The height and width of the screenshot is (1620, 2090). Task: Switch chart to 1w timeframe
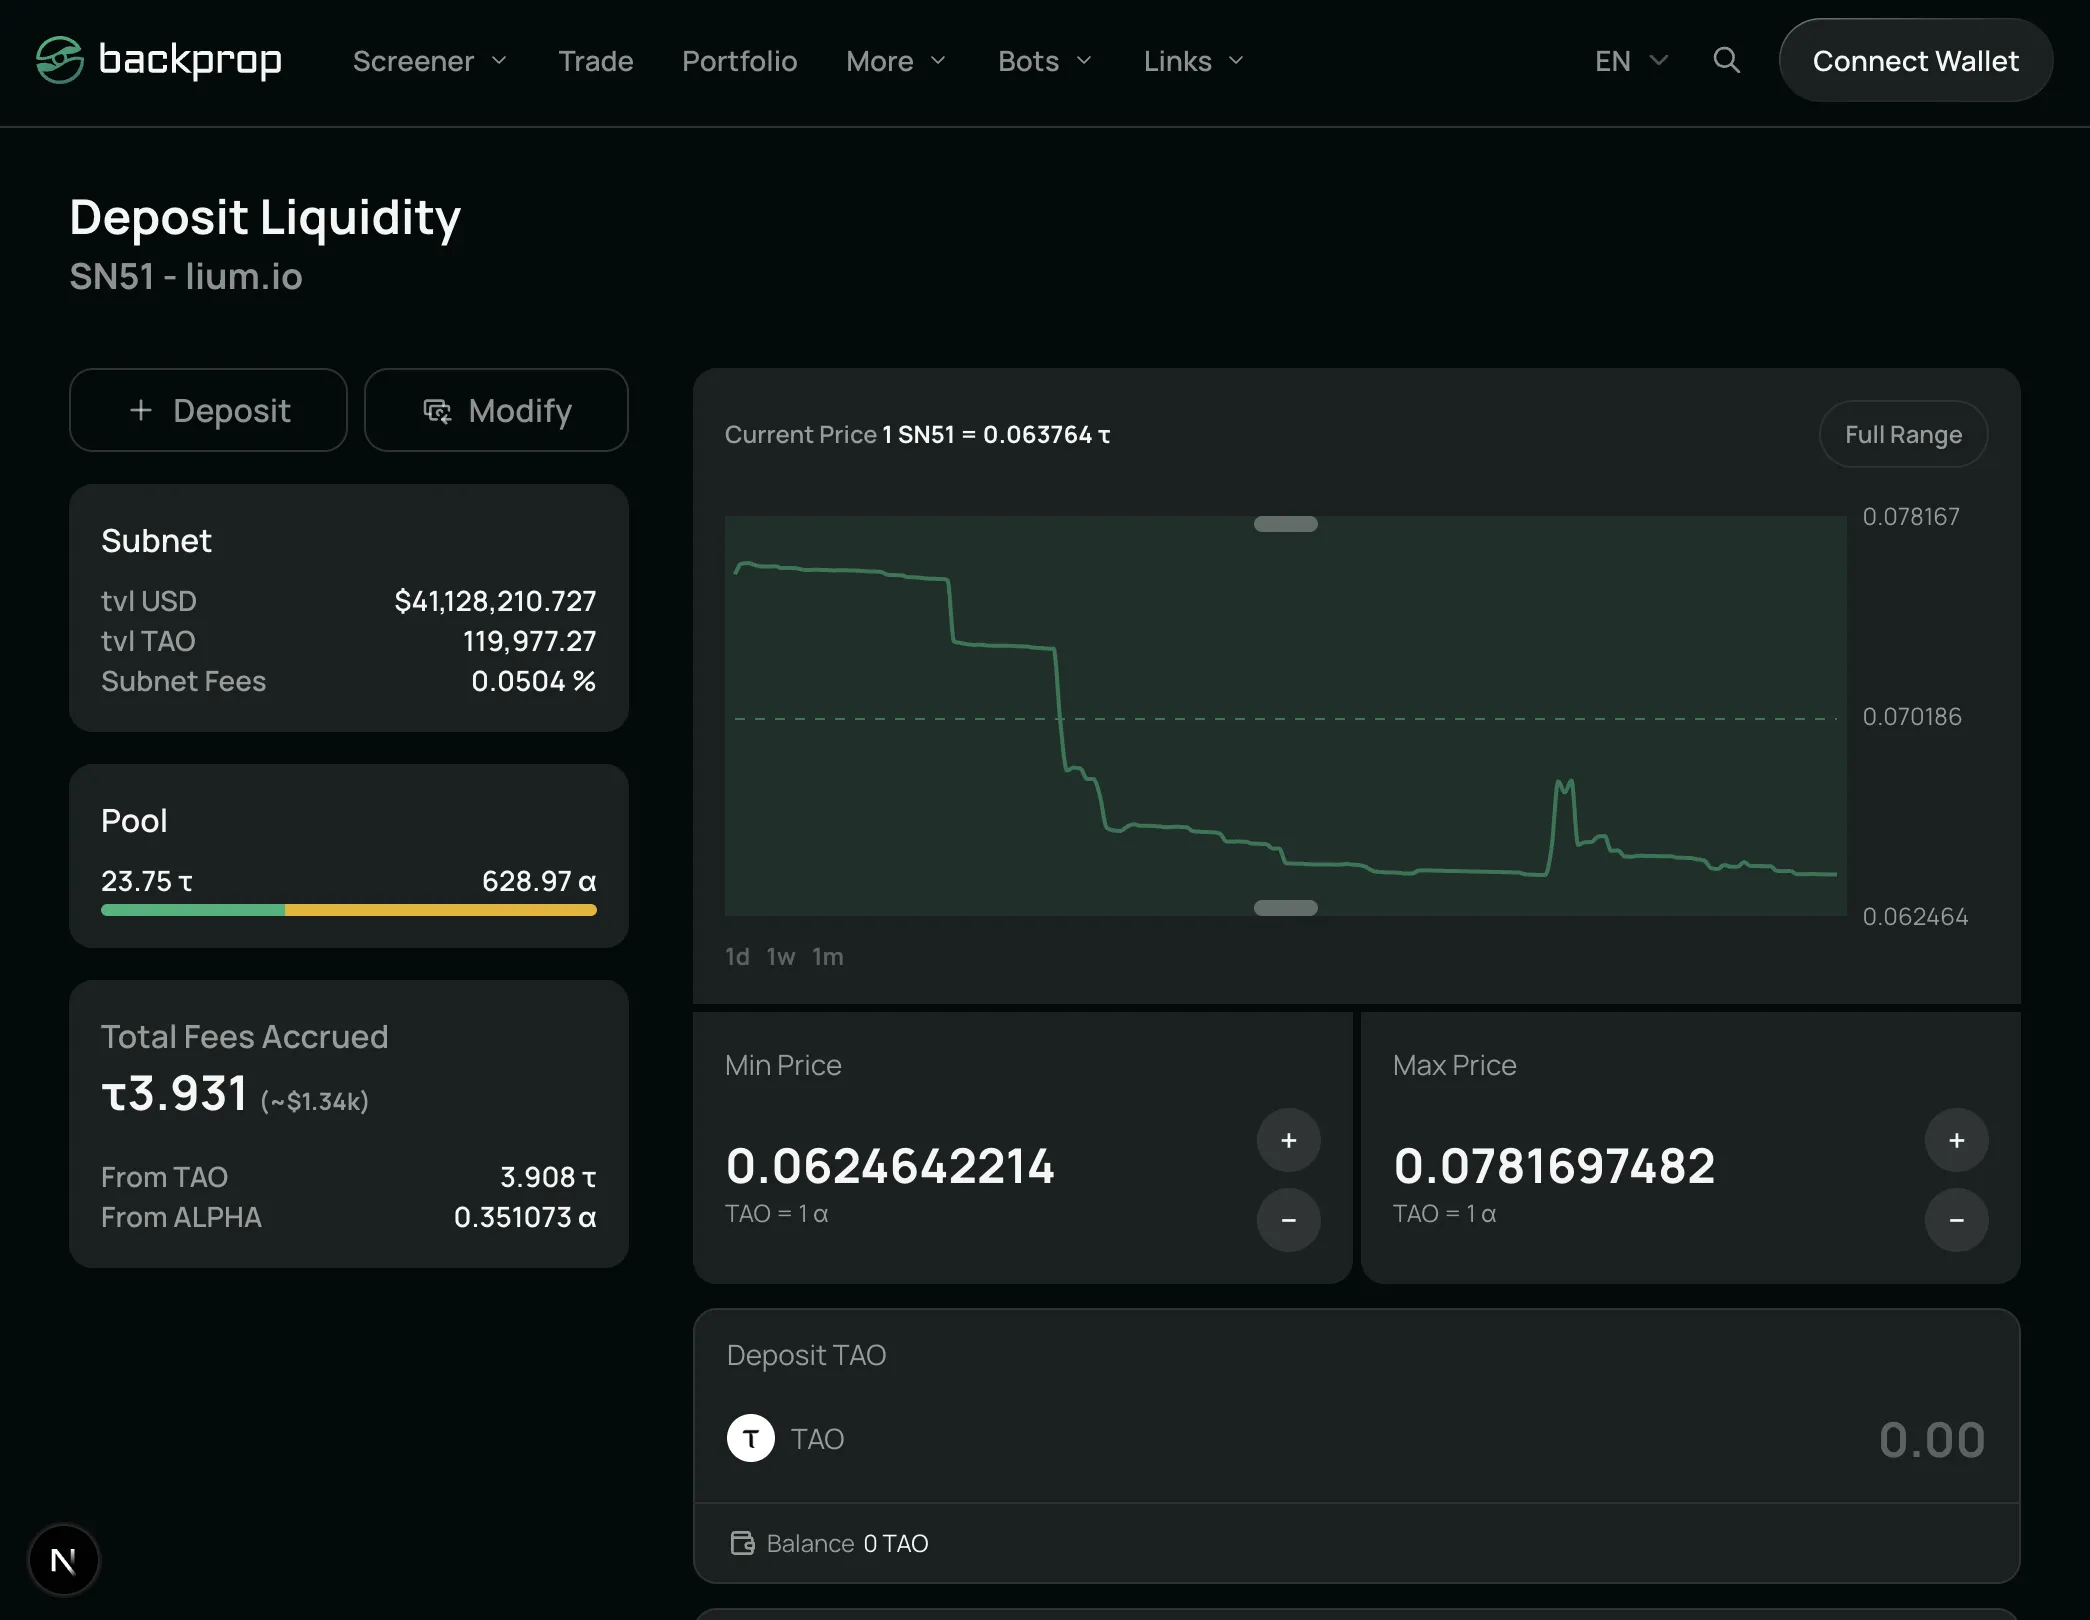point(781,957)
